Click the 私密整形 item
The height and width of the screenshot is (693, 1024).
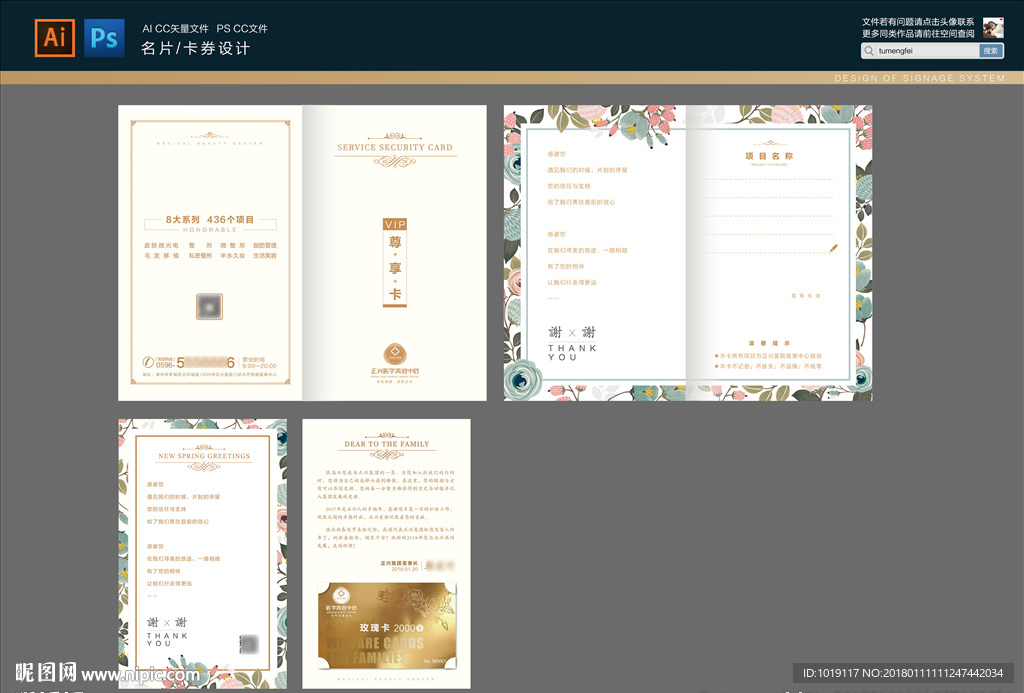[200, 256]
